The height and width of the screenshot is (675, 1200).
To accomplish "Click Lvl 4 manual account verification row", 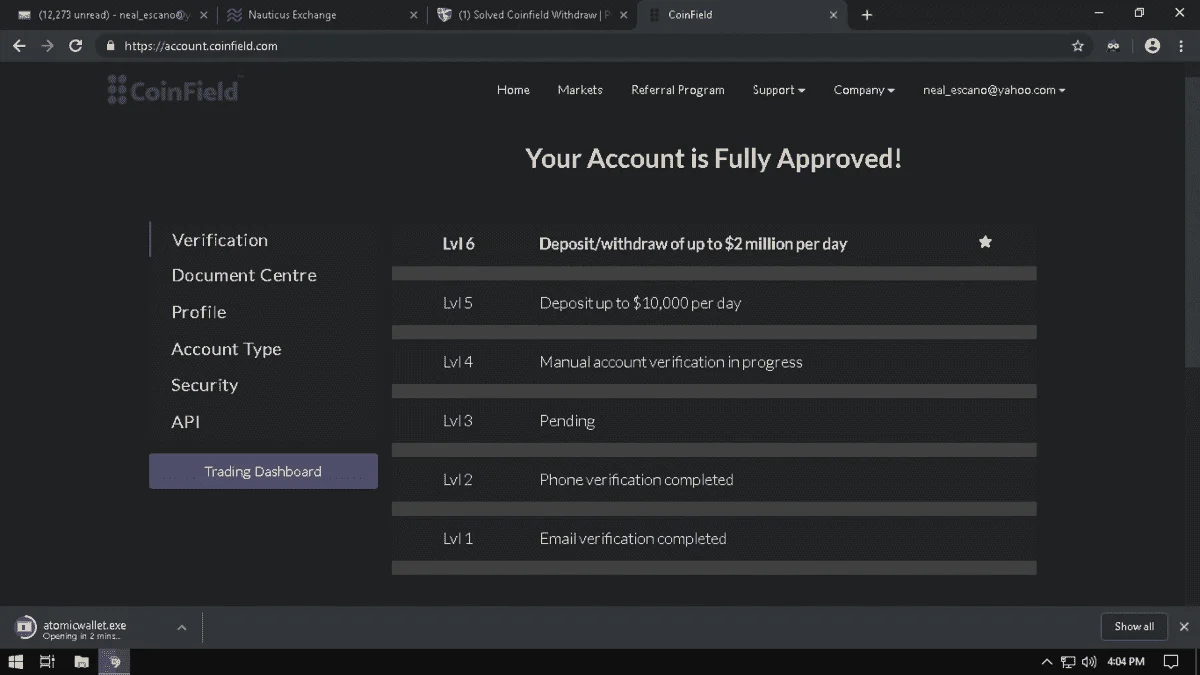I will [x=714, y=362].
